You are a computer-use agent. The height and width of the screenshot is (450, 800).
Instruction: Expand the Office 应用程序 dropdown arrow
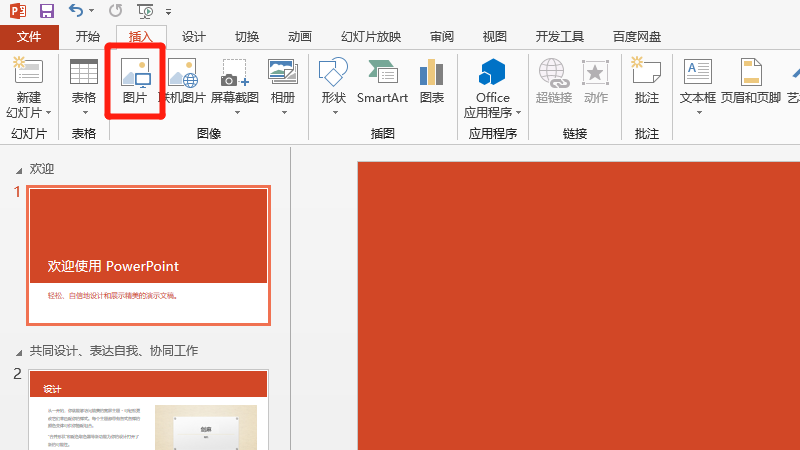pyautogui.click(x=518, y=112)
